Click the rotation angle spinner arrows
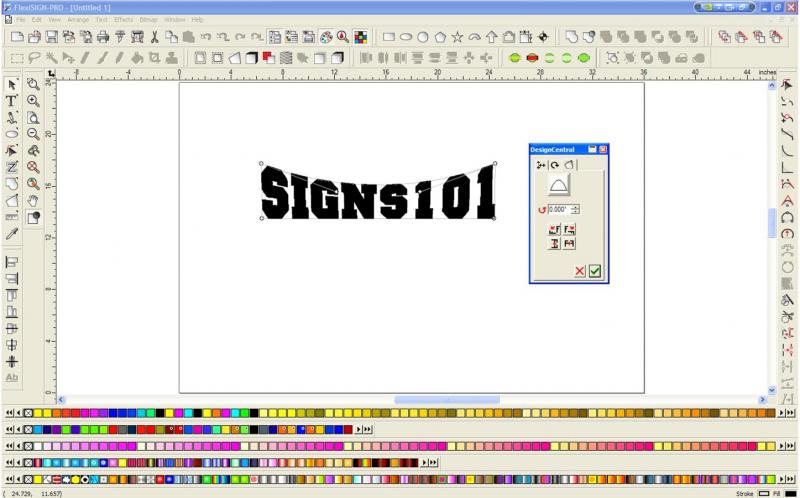This screenshot has width=800, height=498. tap(576, 209)
